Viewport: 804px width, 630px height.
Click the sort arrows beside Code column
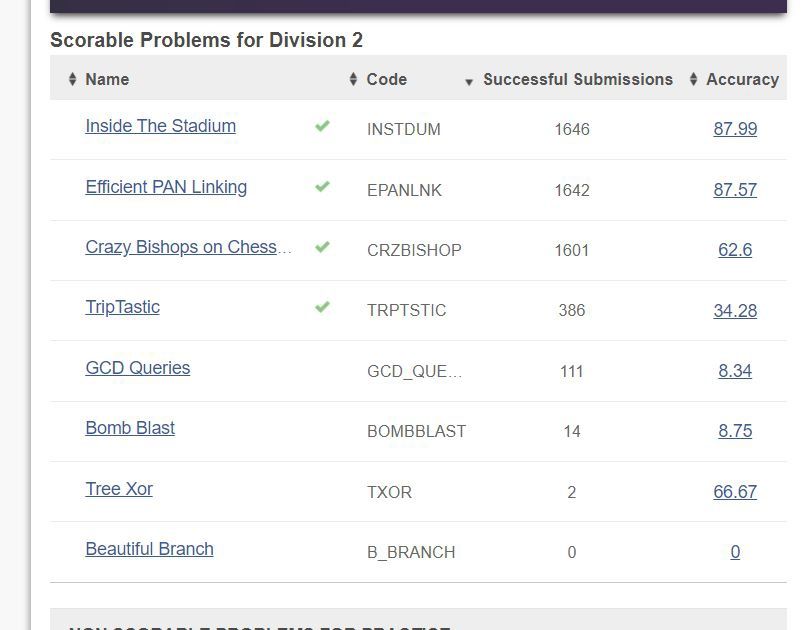click(353, 79)
